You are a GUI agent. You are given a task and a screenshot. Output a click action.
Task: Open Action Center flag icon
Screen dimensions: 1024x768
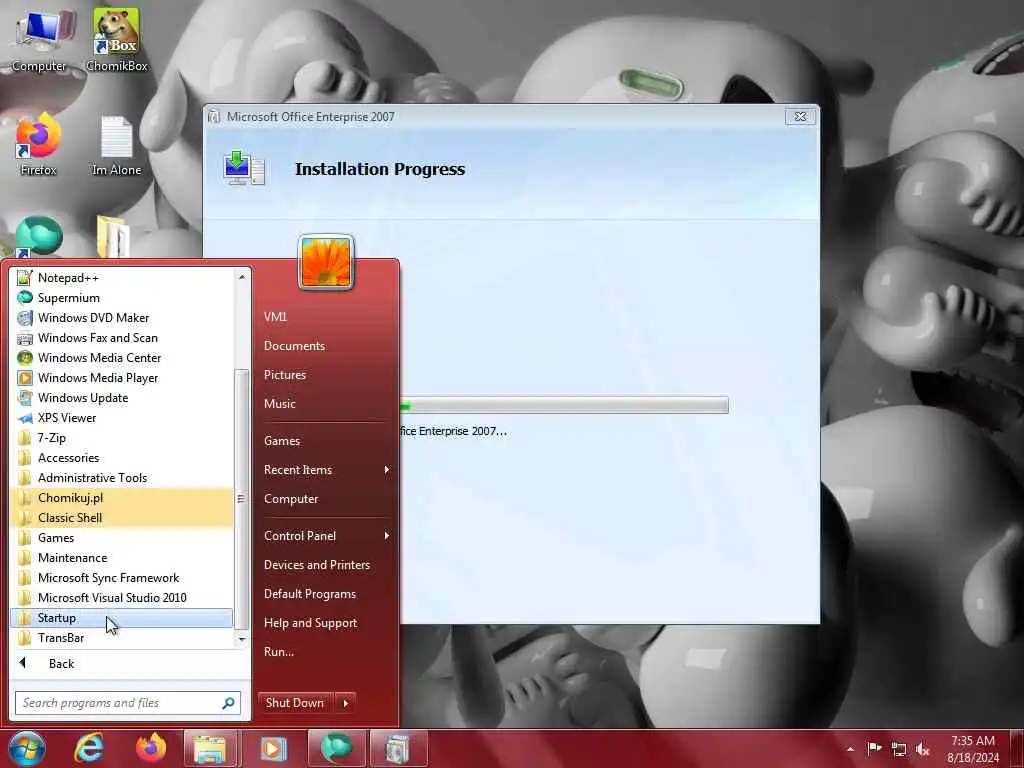(x=874, y=749)
